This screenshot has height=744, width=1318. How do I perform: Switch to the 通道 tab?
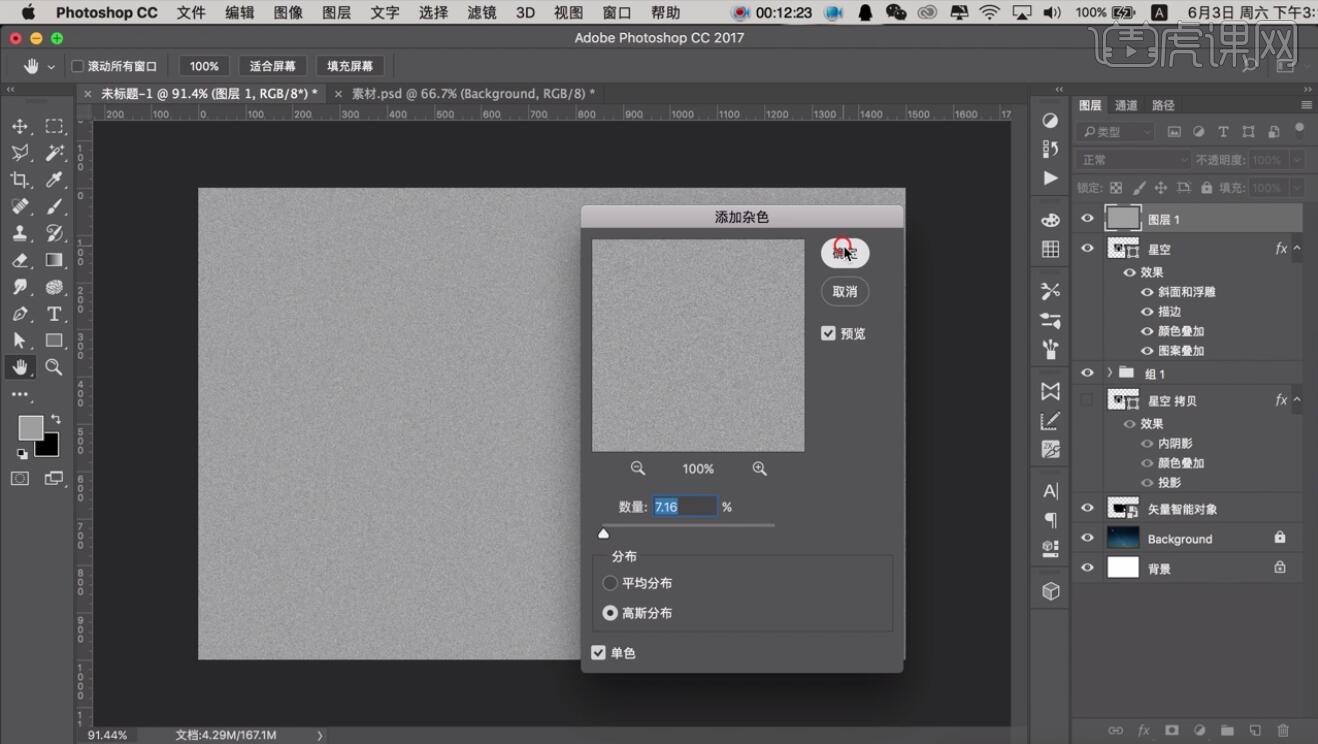point(1126,105)
